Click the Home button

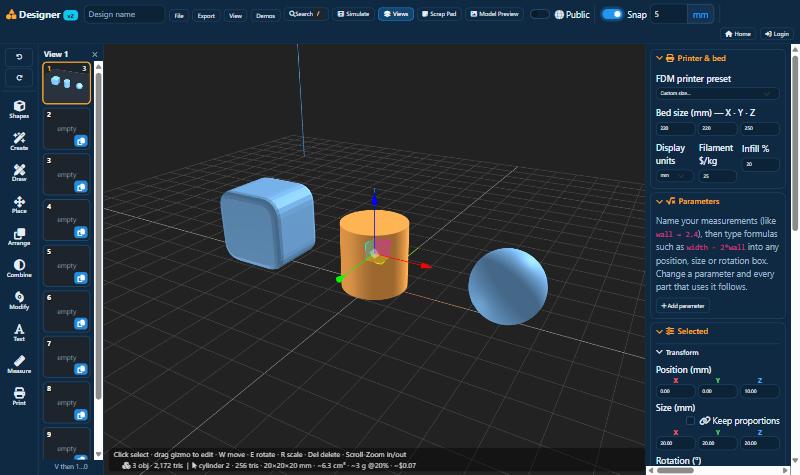point(738,34)
